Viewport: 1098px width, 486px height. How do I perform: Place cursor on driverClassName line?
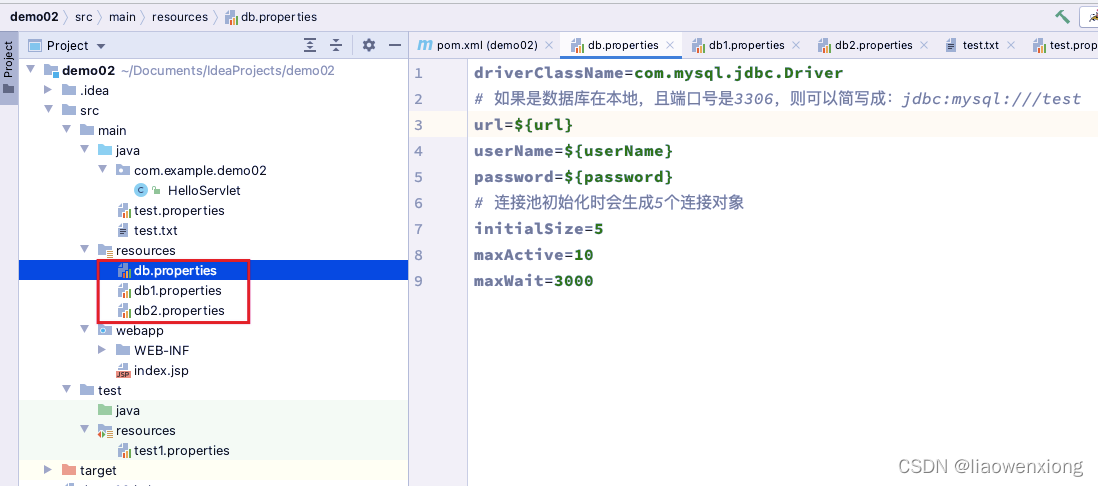coord(658,73)
